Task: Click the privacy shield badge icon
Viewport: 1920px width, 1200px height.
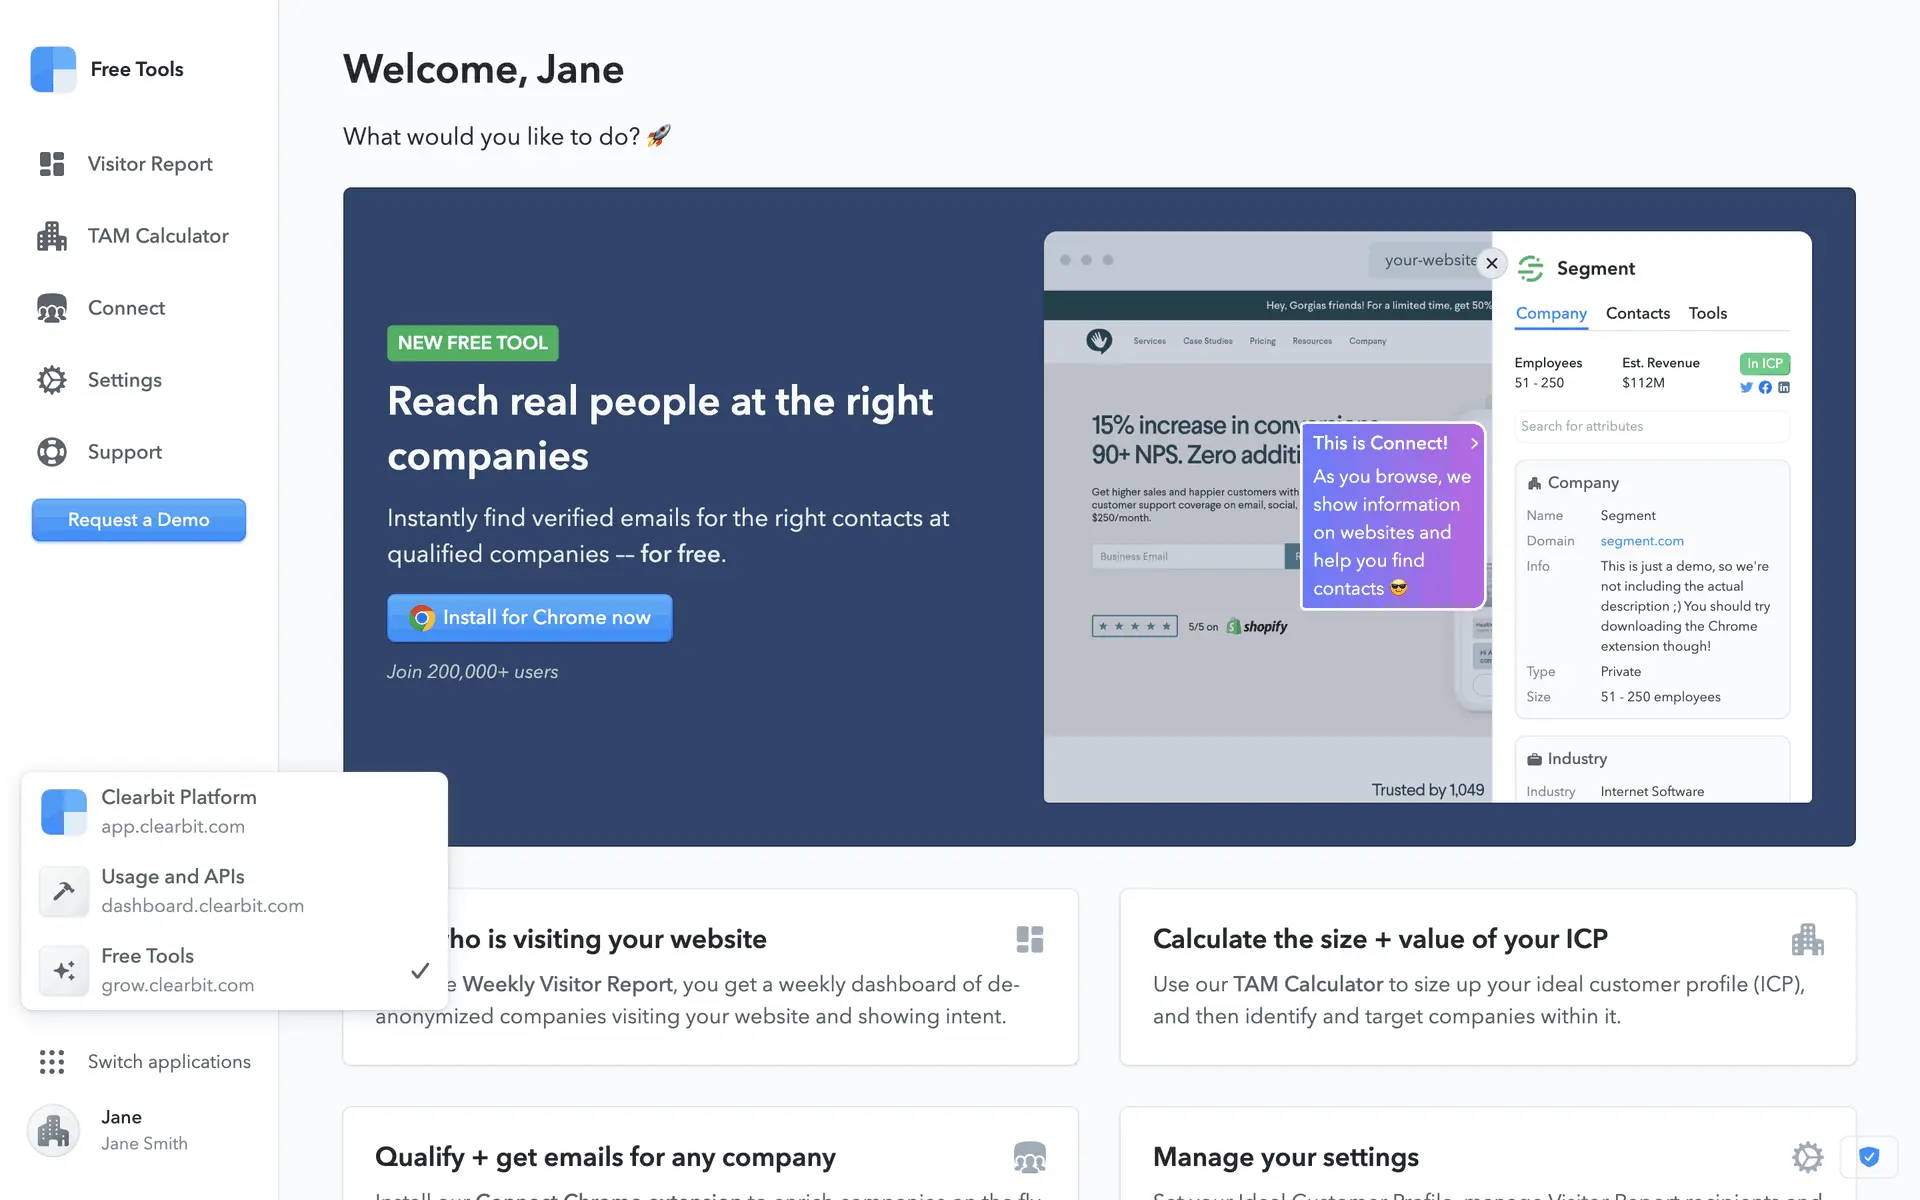Action: [x=1868, y=1157]
